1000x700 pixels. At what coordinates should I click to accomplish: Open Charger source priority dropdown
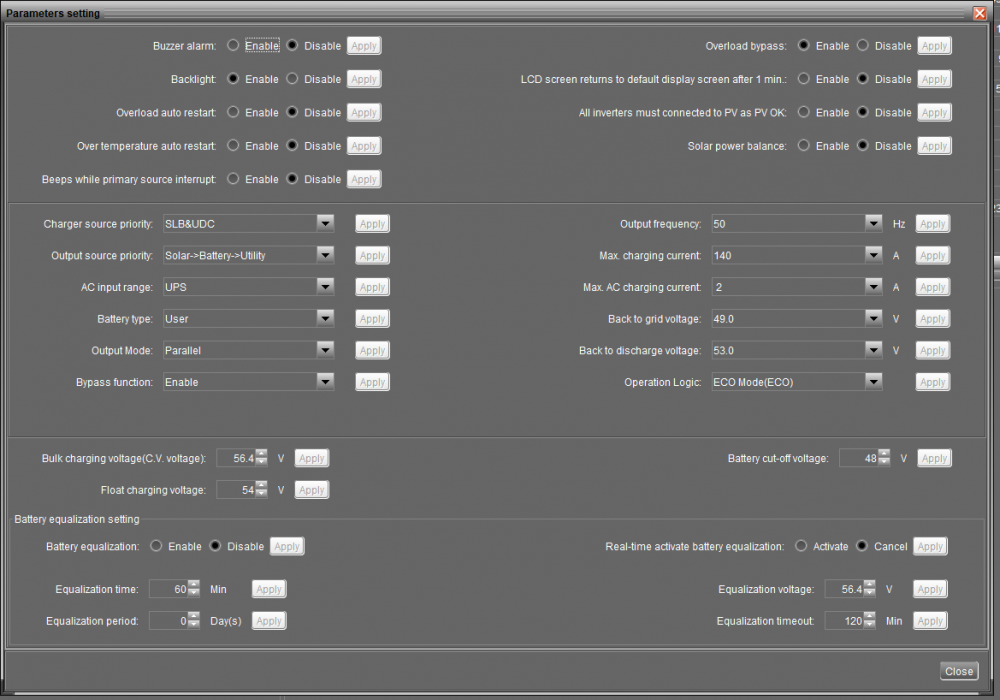point(325,223)
